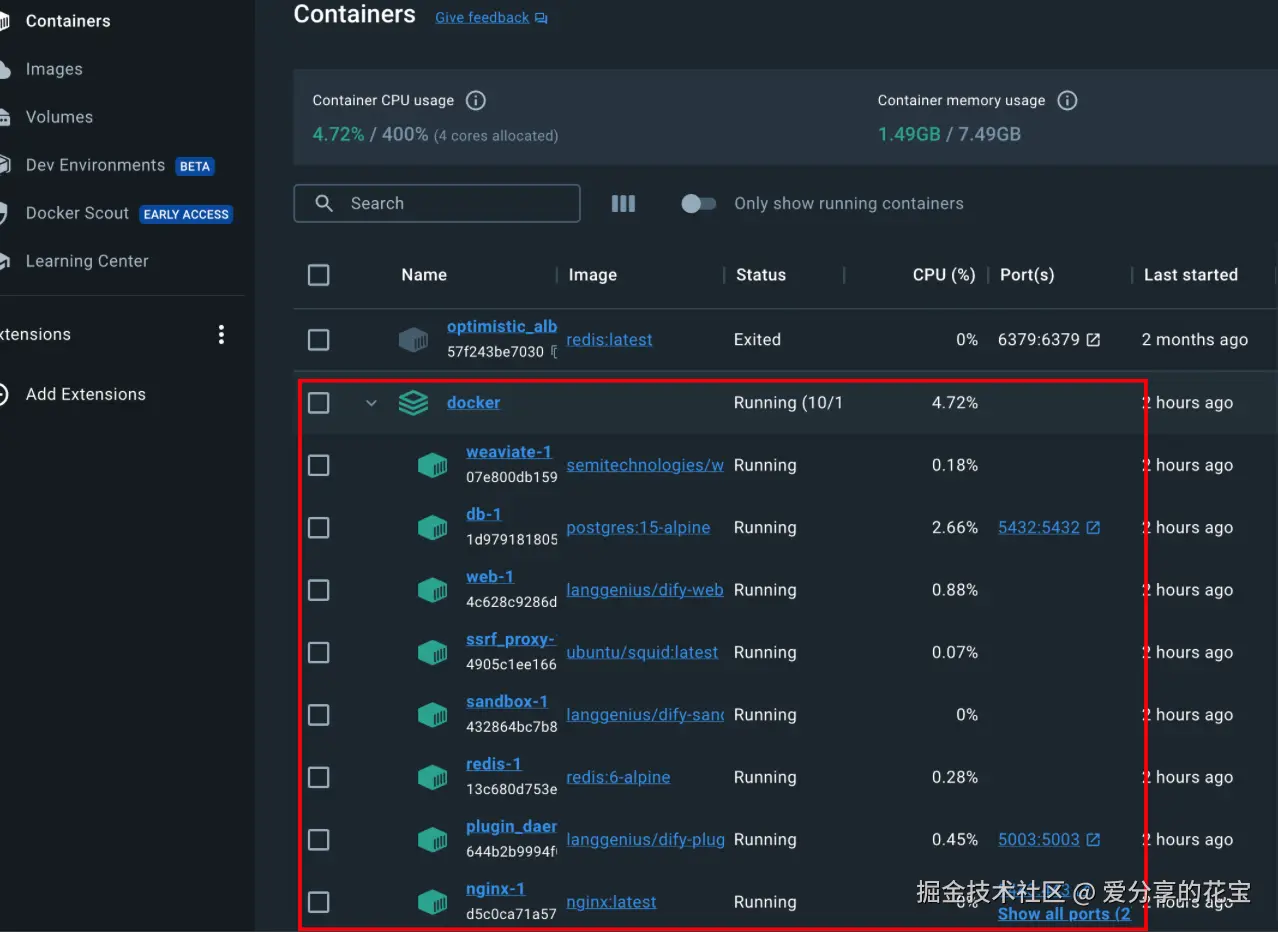
Task: Click the Search containers field
Action: click(x=437, y=203)
